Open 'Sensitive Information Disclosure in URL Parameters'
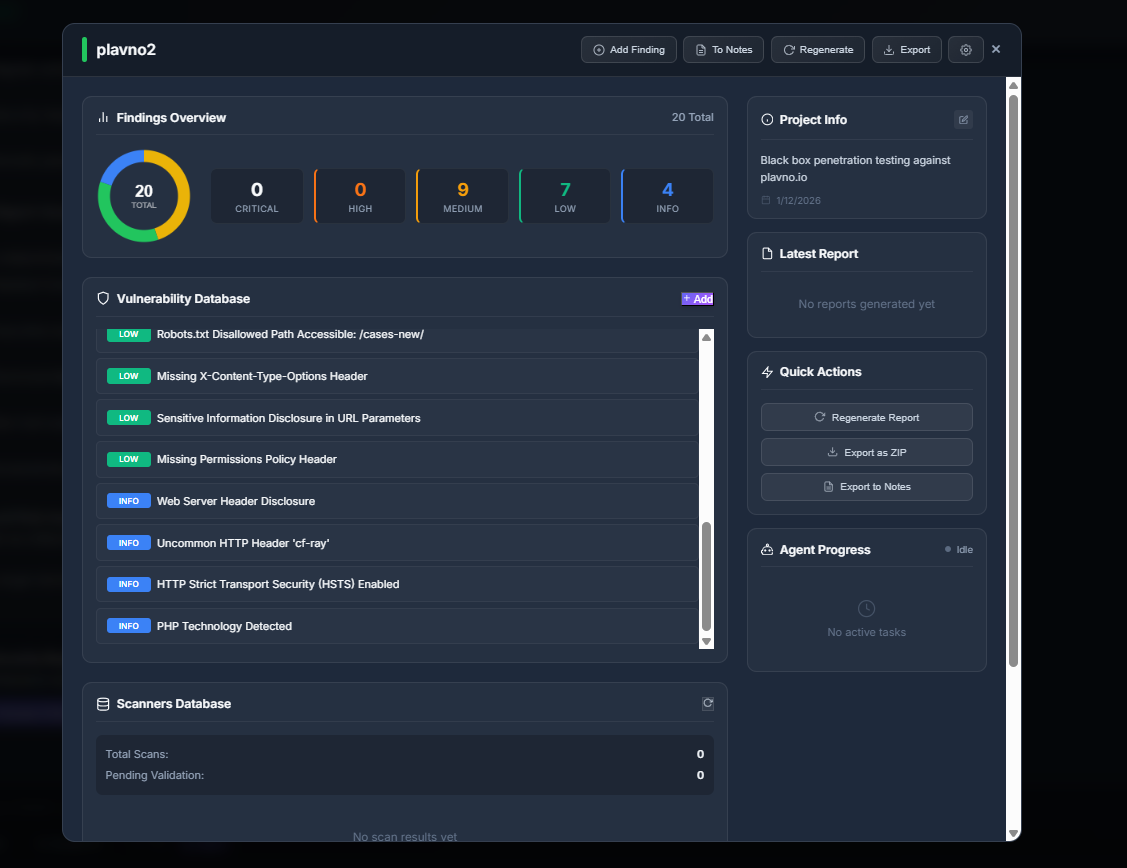 click(287, 417)
